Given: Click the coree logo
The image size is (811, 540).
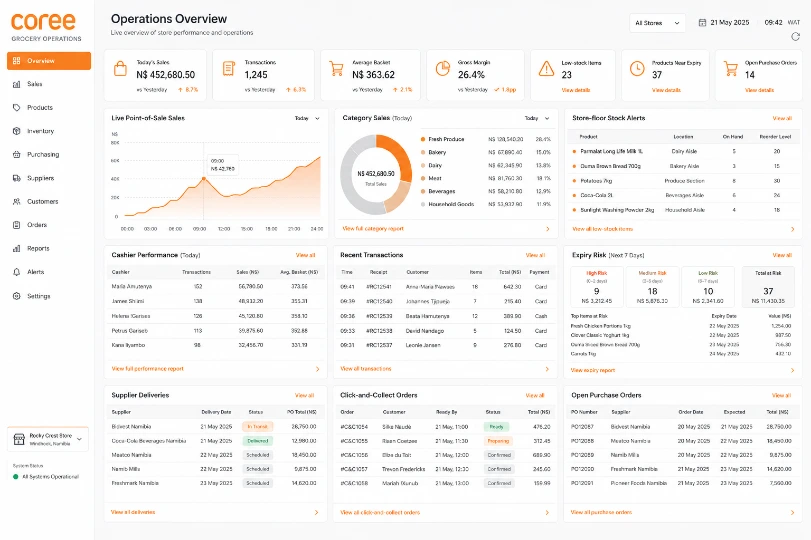Looking at the screenshot, I should [x=43, y=21].
